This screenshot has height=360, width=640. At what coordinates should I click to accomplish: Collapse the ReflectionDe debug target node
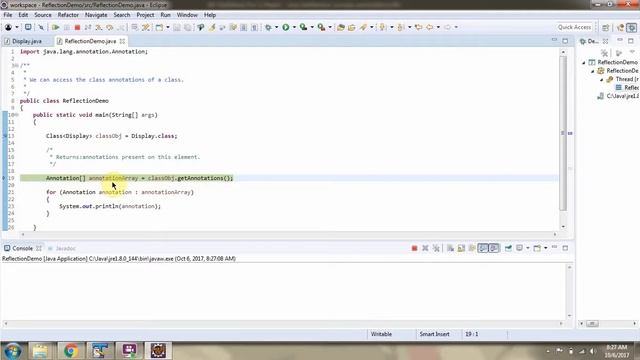pyautogui.click(x=593, y=71)
